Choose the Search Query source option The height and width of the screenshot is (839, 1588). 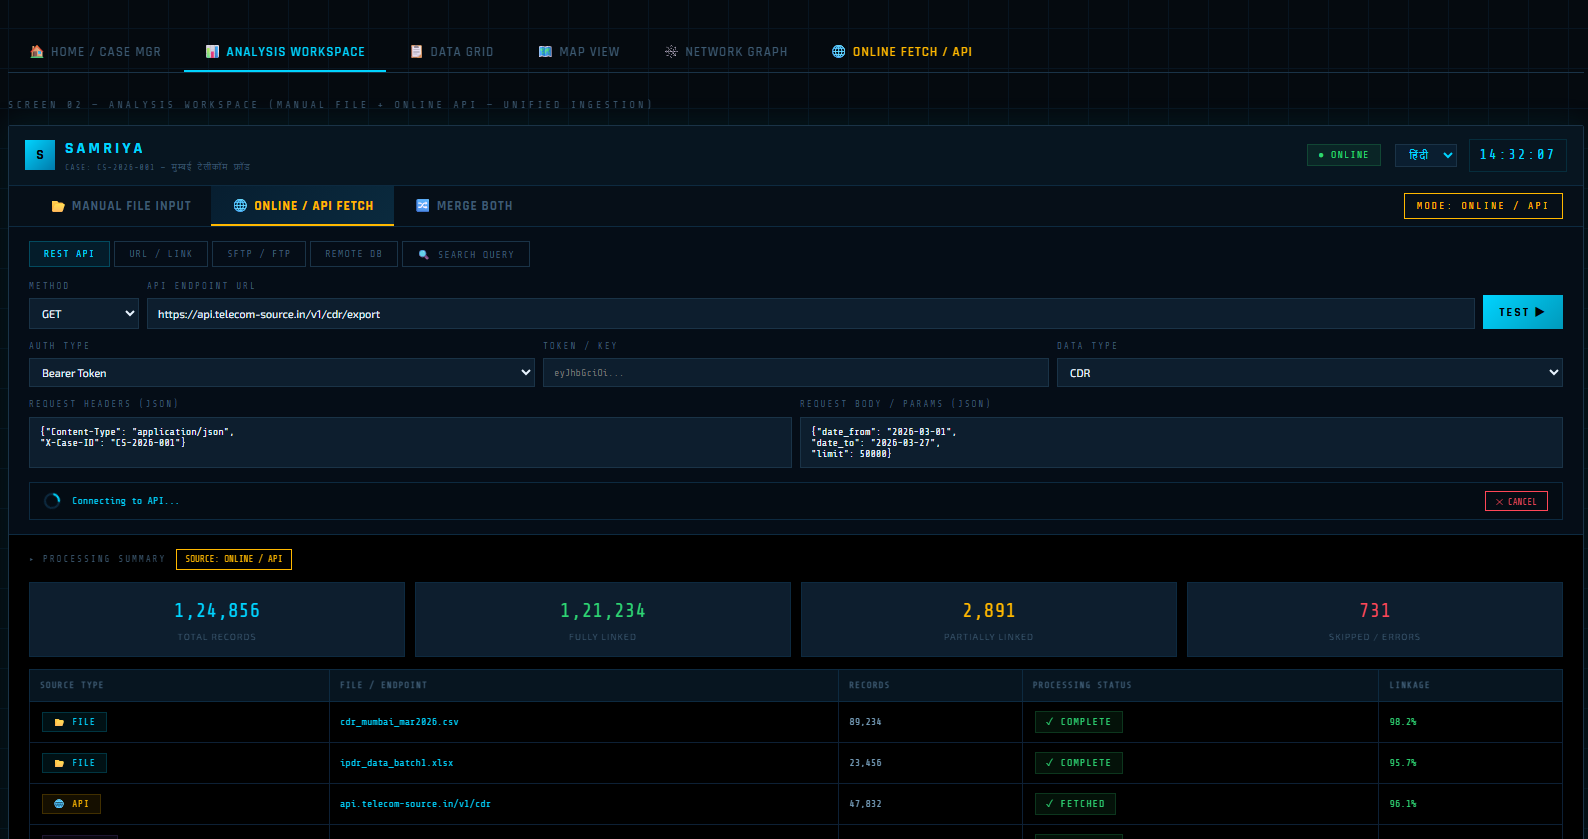(x=466, y=255)
